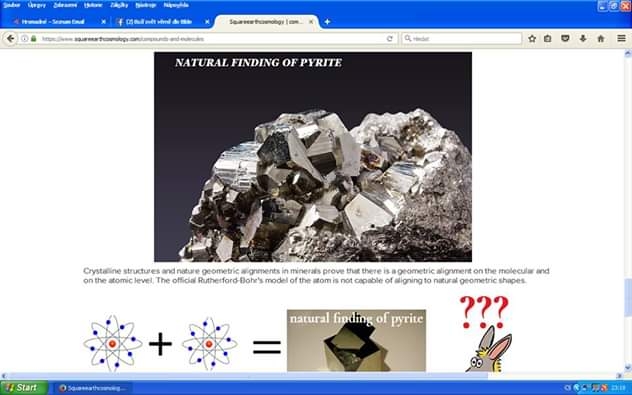Go to the home page icon
This screenshot has height=395, width=632.
pos(601,39)
